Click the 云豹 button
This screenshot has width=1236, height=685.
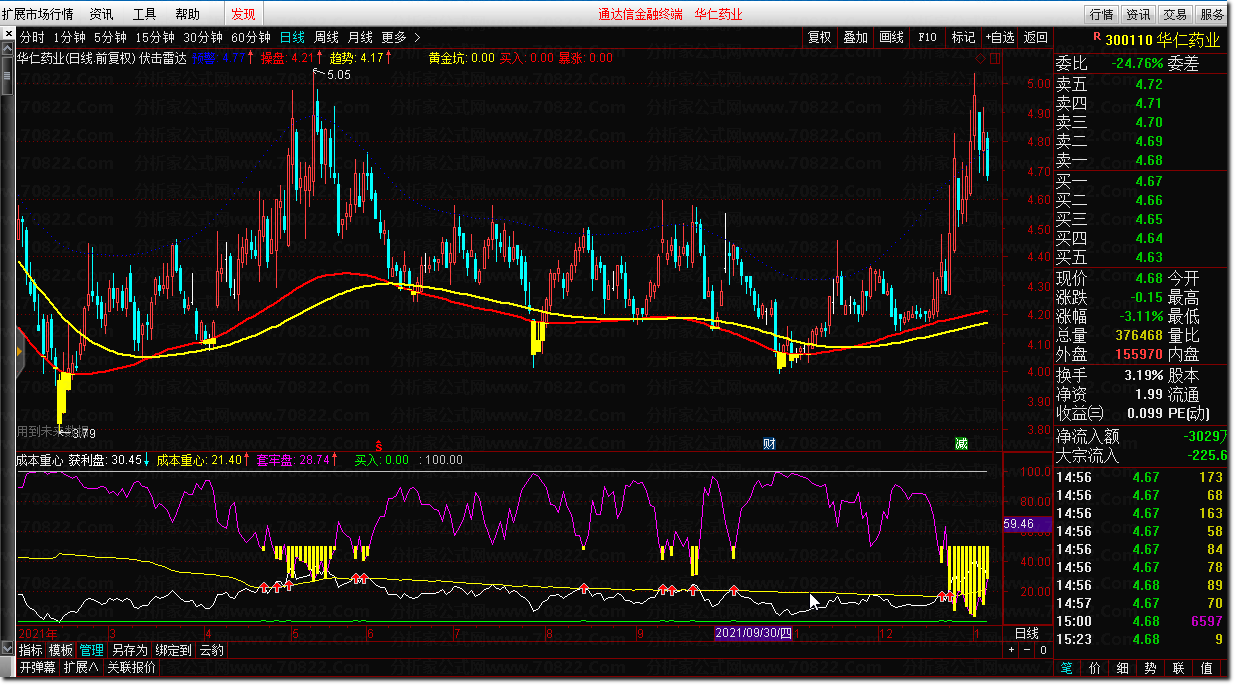211,650
